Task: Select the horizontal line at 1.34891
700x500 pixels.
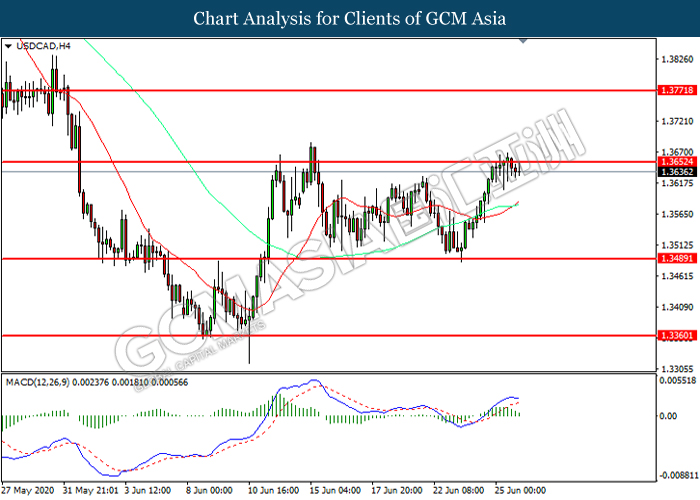Action: 329,258
